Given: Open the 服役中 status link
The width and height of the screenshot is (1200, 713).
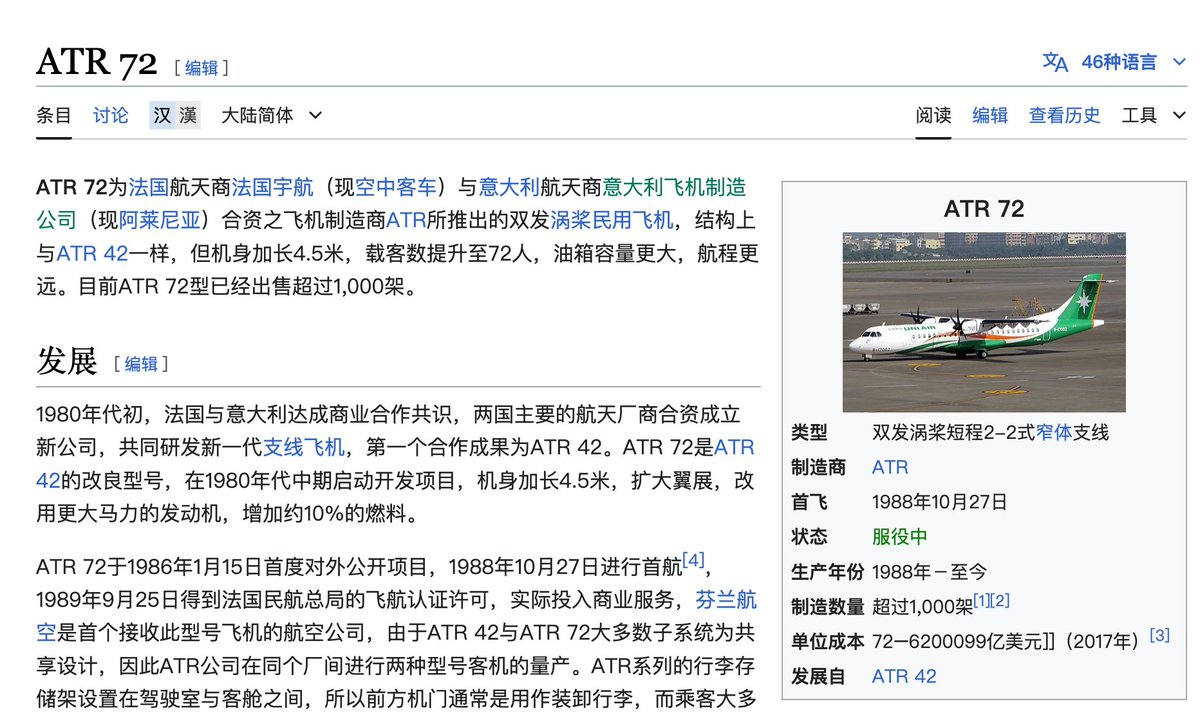Looking at the screenshot, I should click(899, 537).
